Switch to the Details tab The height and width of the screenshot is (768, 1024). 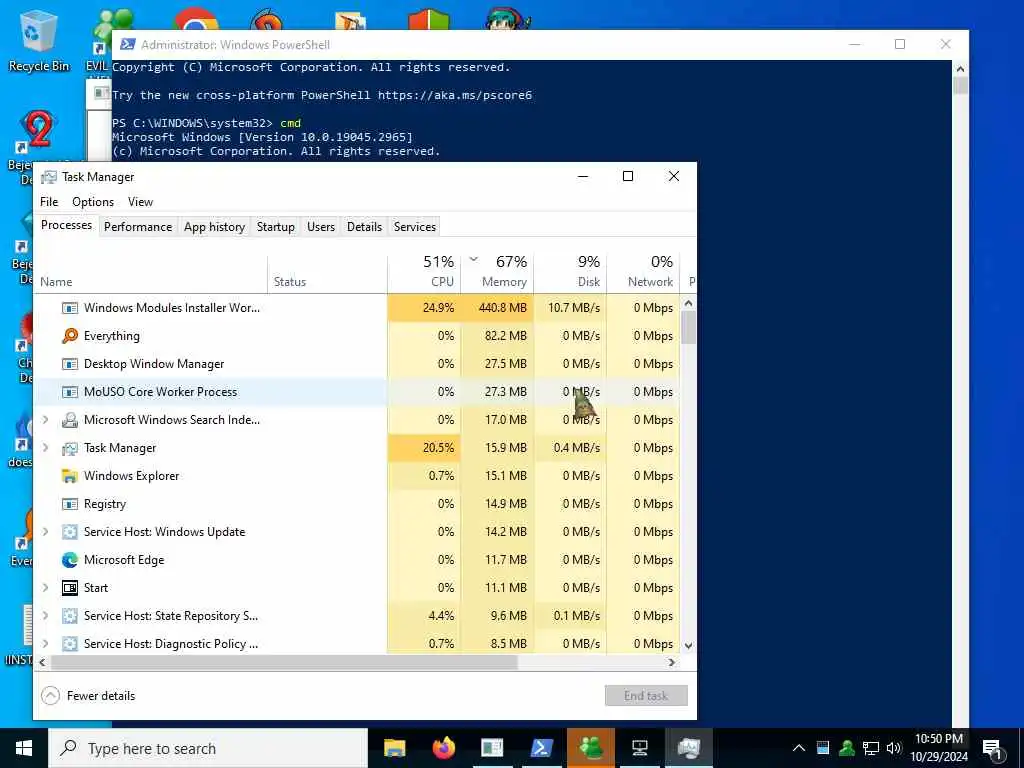click(364, 227)
